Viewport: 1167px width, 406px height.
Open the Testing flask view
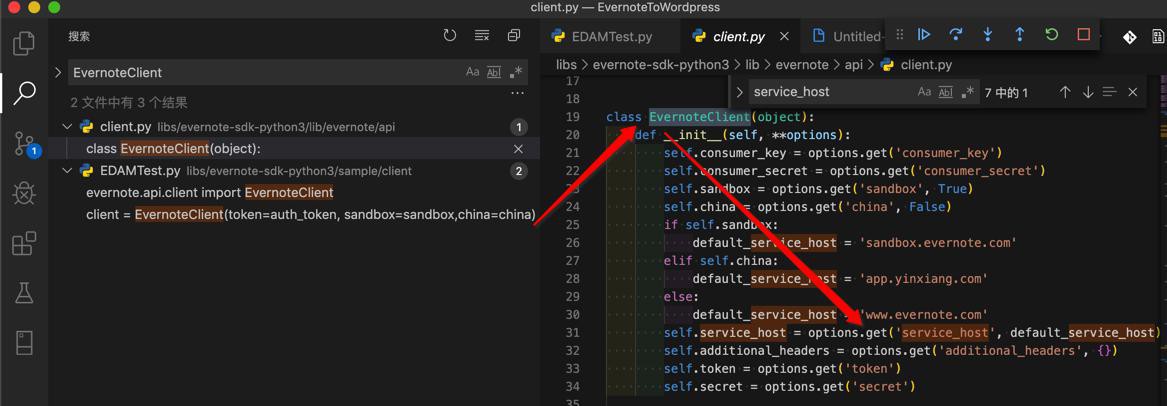coord(25,294)
